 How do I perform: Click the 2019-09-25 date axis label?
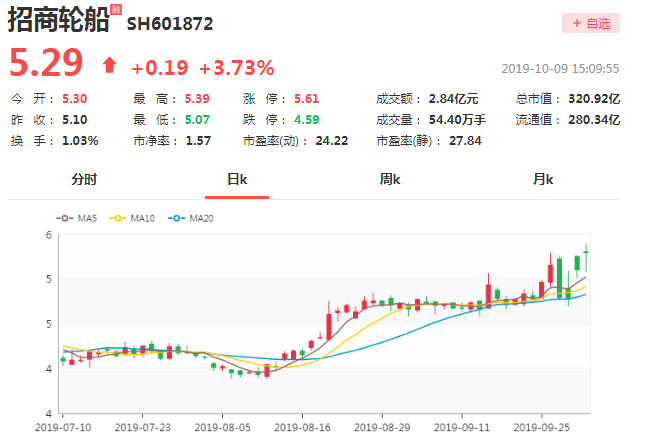[x=542, y=427]
